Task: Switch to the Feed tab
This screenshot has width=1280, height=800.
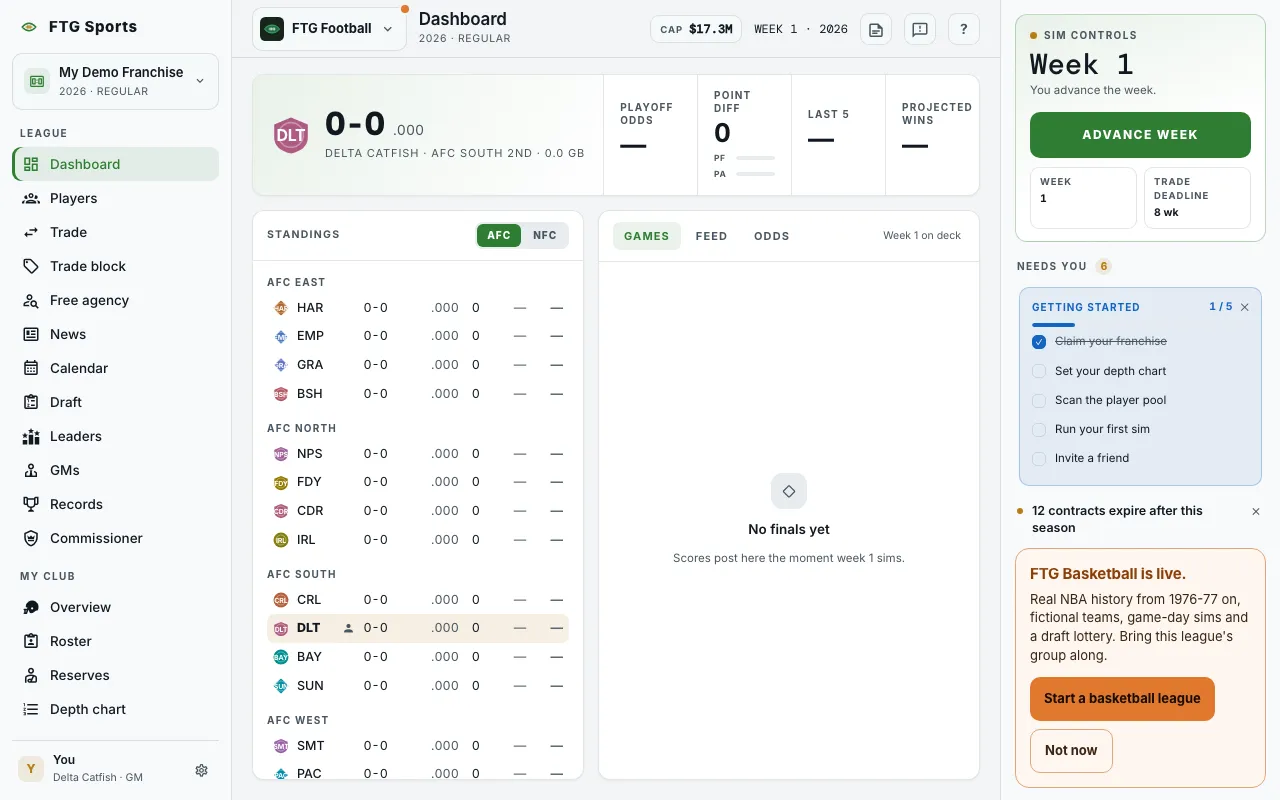Action: pos(711,236)
